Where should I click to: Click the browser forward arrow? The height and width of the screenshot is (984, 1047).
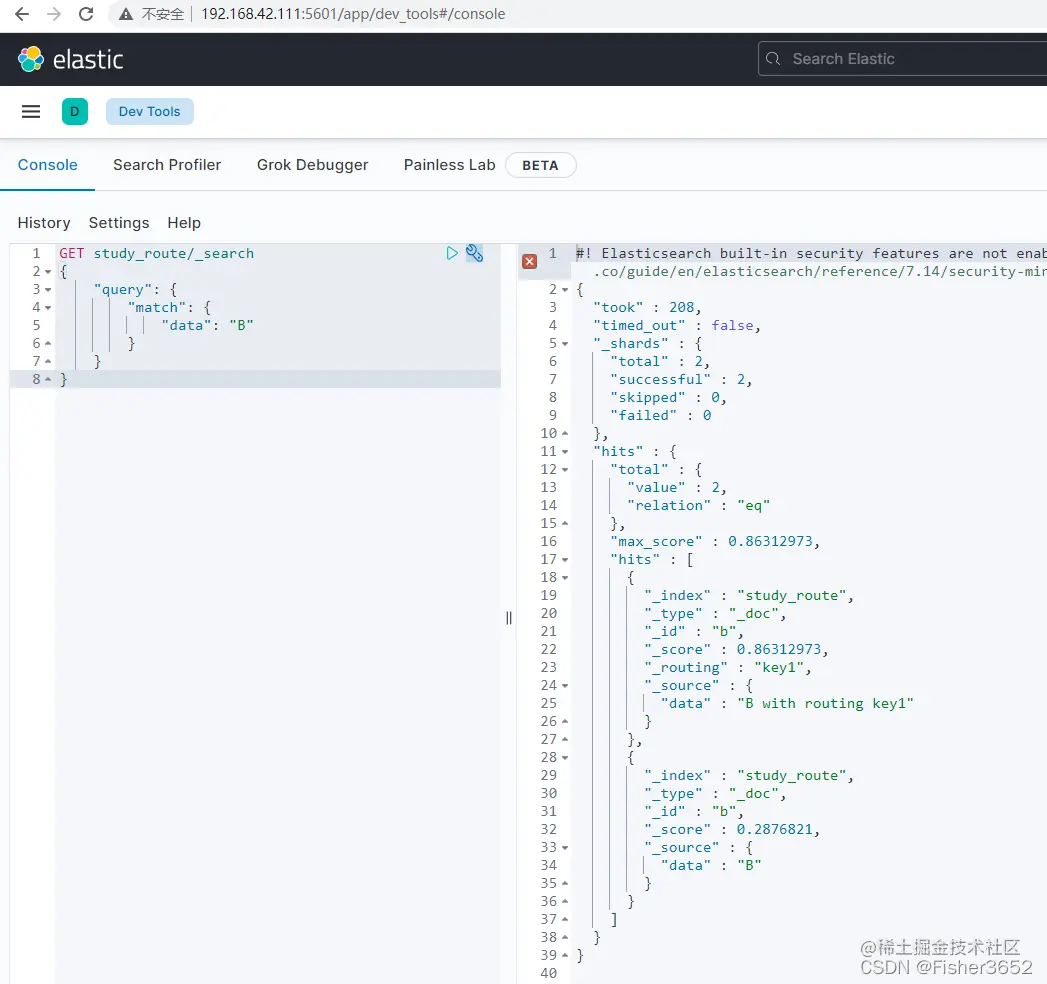coord(54,14)
